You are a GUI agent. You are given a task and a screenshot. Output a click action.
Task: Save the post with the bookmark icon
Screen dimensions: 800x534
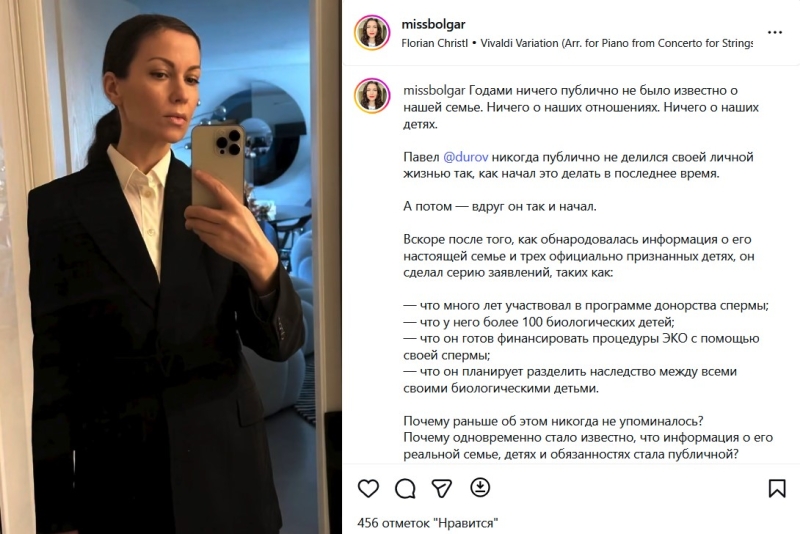pyautogui.click(x=777, y=488)
